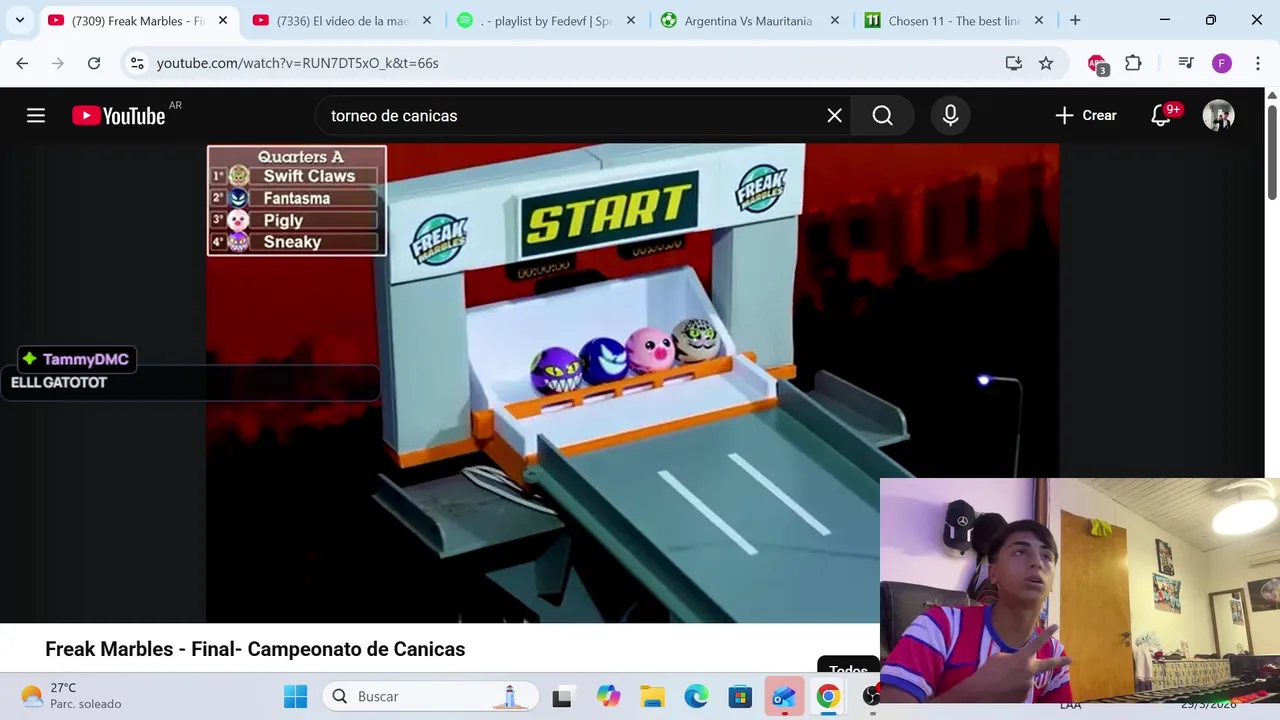Viewport: 1280px width, 720px height.
Task: Open the Windows Start menu
Action: click(295, 696)
